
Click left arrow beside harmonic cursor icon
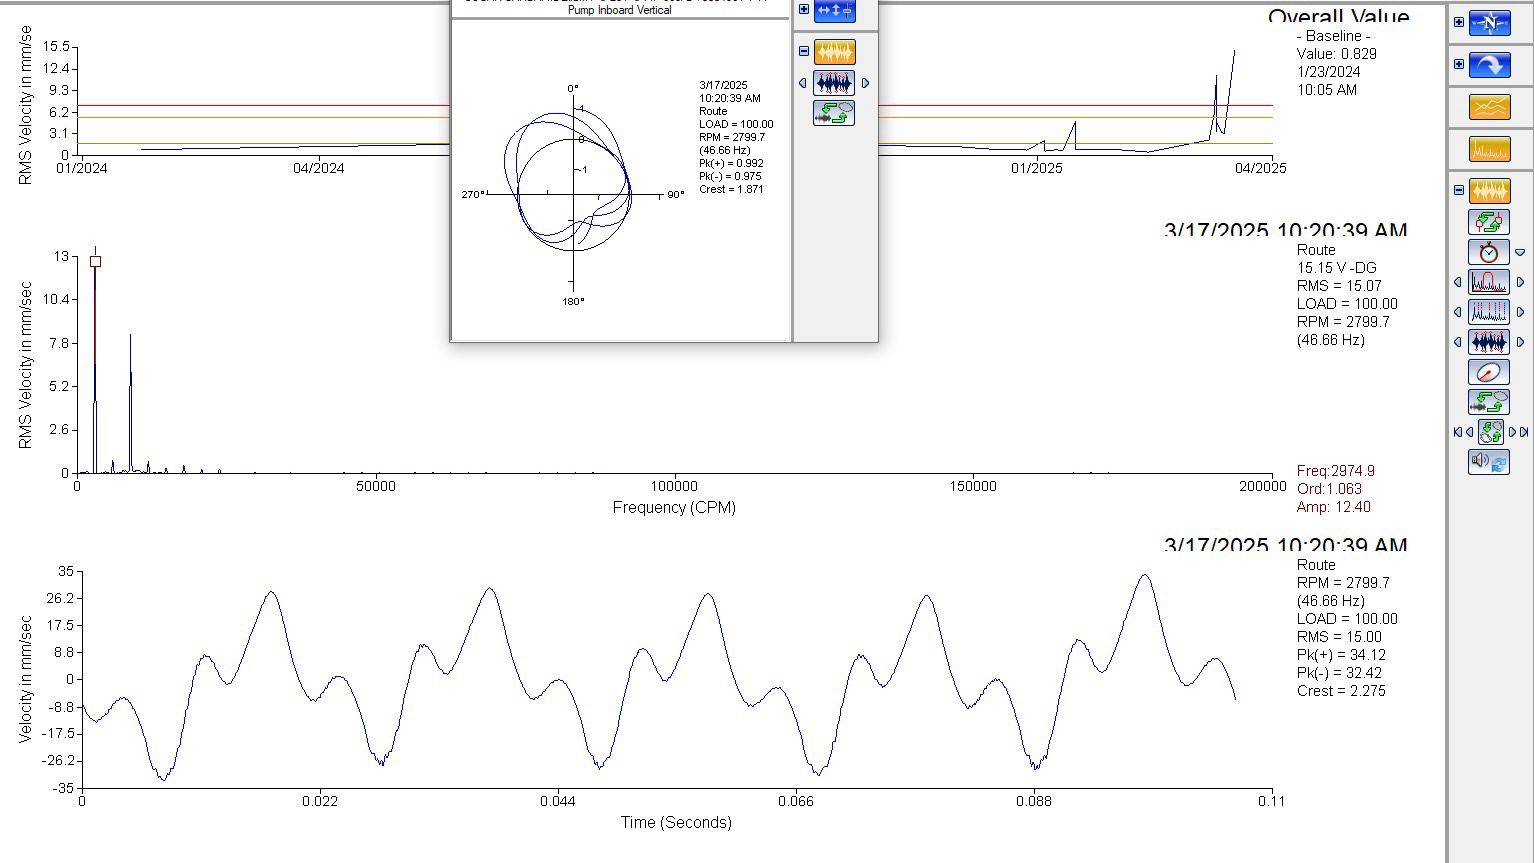tap(1458, 313)
